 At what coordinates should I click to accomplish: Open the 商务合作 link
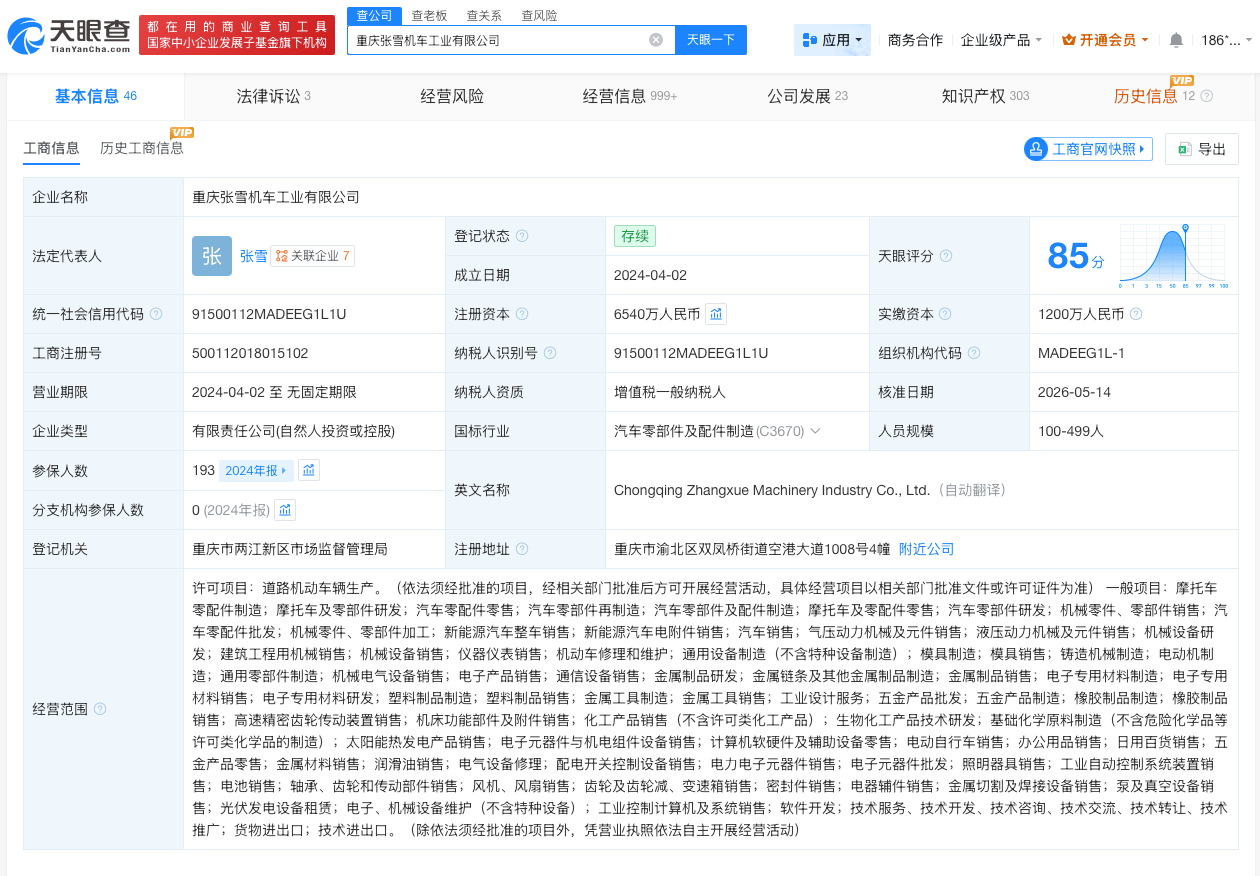coord(915,40)
